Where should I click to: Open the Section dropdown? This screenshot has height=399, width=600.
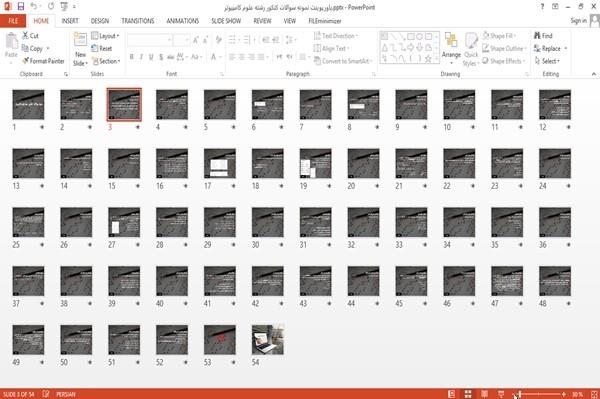106,61
